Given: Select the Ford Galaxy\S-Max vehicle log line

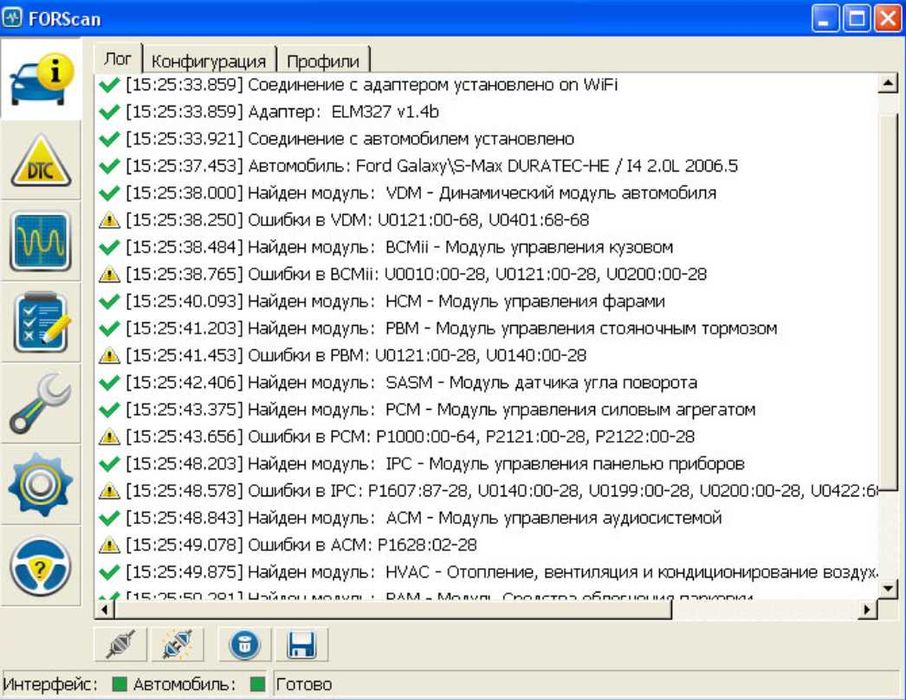Looking at the screenshot, I should 418,166.
